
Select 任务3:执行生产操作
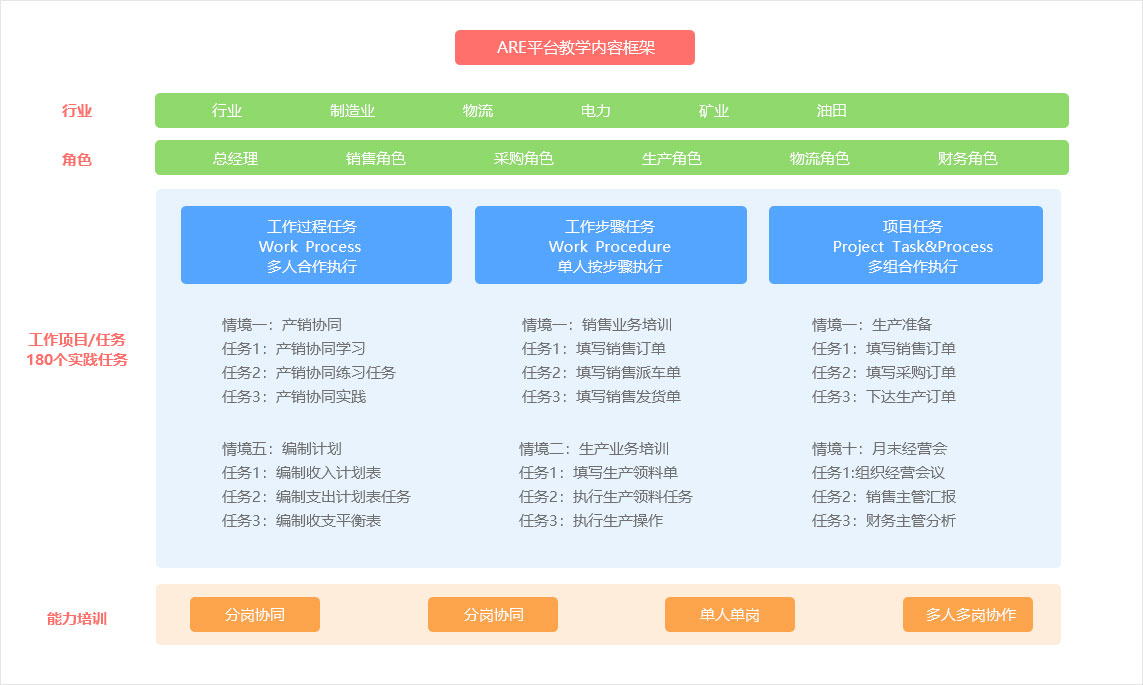(x=591, y=521)
